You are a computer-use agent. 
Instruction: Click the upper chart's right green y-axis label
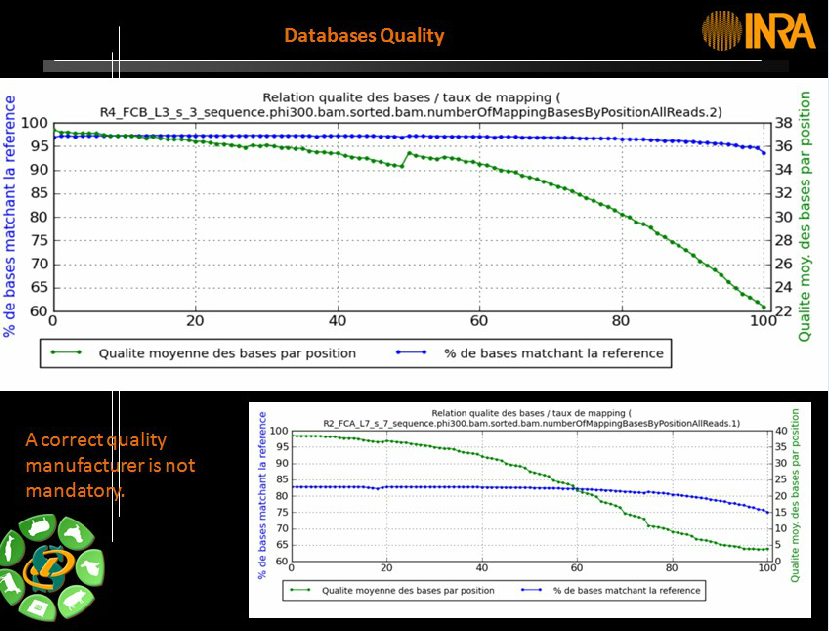(805, 216)
